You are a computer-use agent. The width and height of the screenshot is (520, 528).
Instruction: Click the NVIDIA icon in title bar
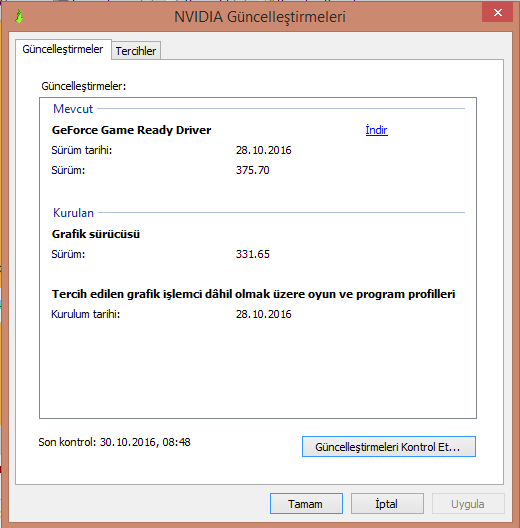19,16
